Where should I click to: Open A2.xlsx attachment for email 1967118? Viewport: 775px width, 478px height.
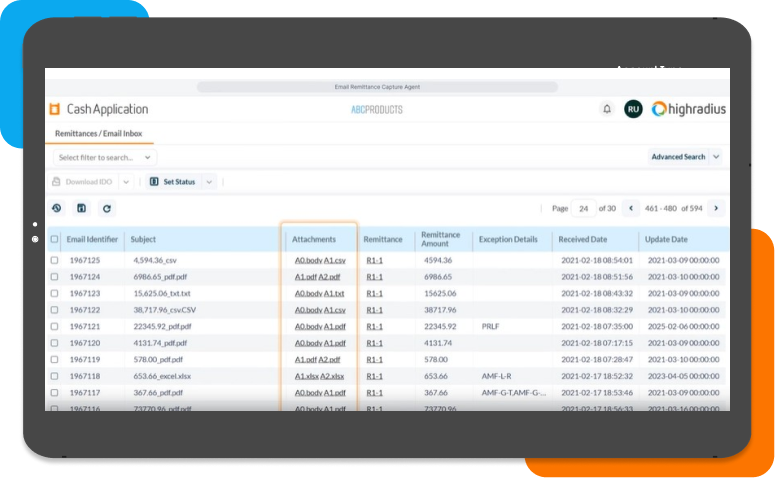click(x=332, y=376)
